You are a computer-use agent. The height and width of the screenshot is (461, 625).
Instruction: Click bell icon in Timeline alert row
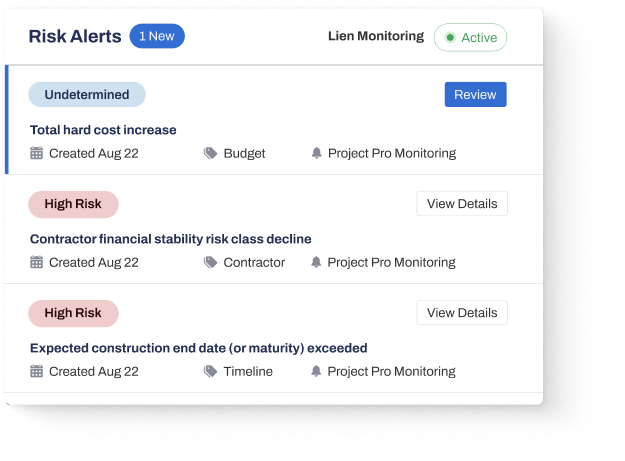coord(316,371)
